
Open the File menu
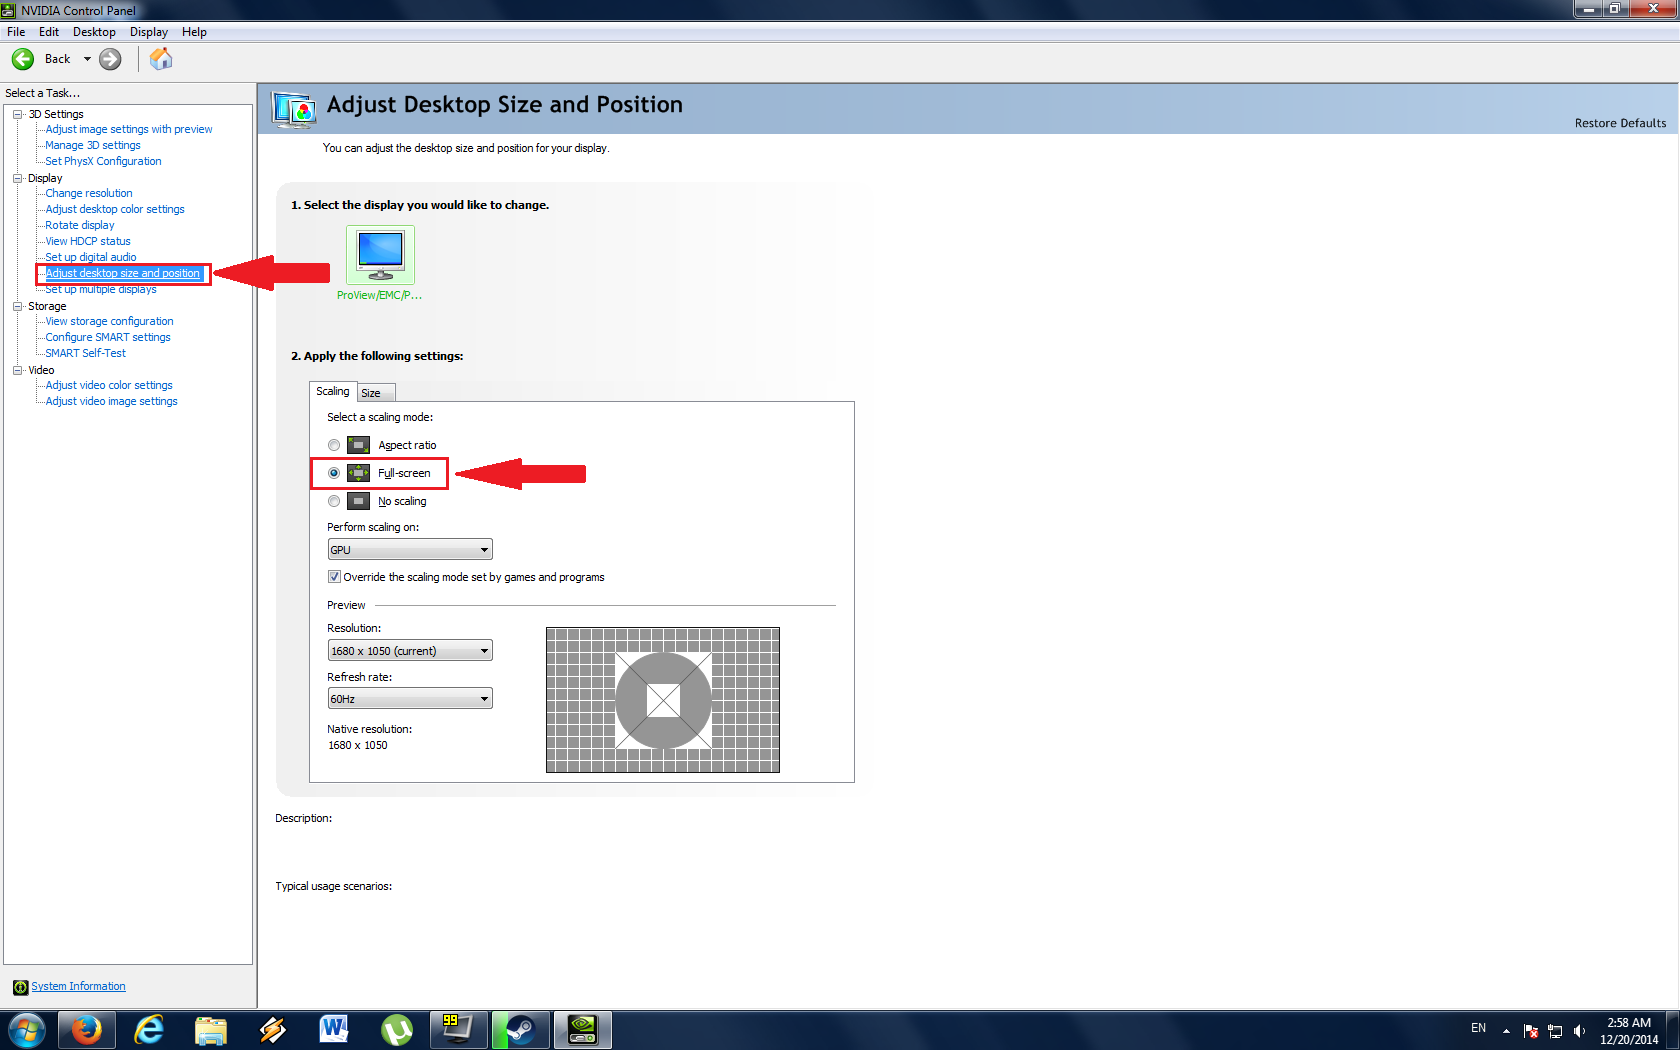coord(16,32)
